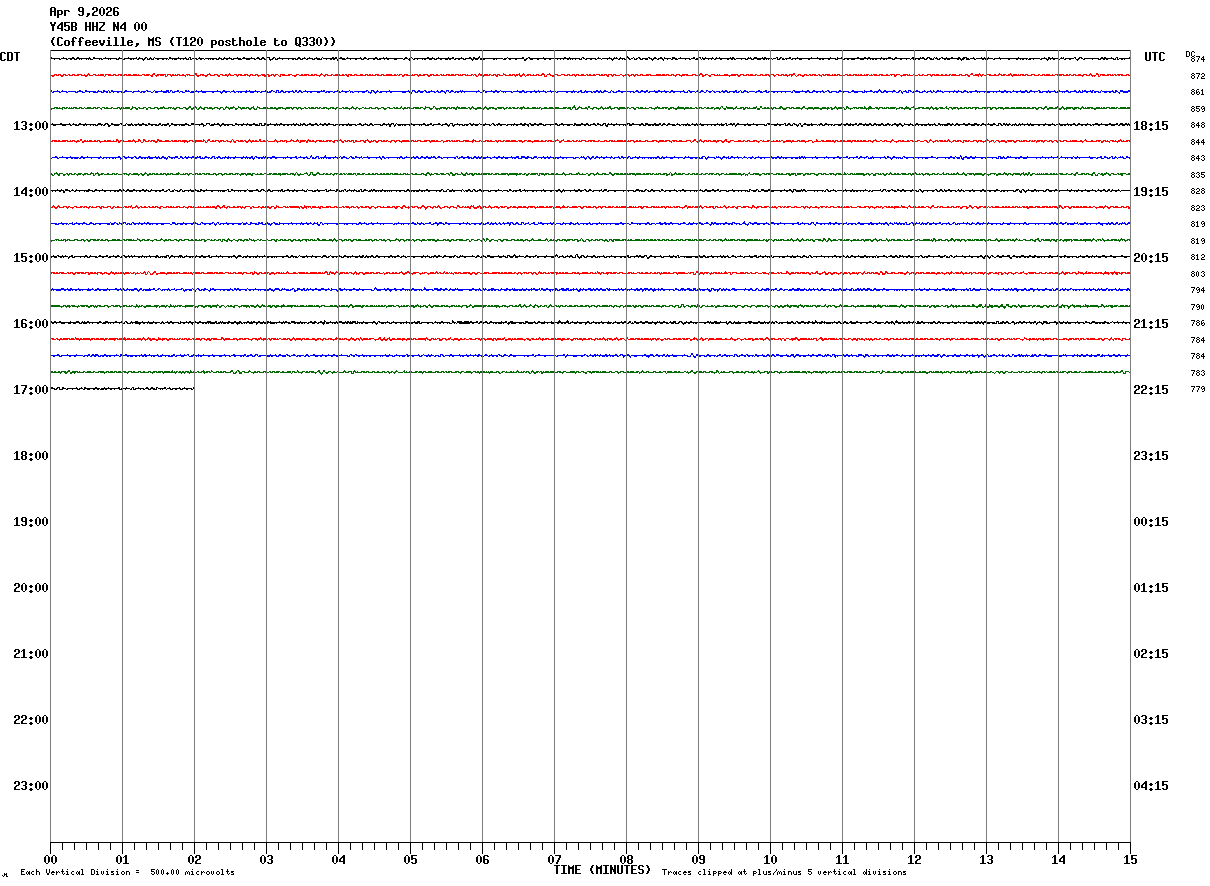
Task: Click the '19:15' UTC time label
Action: 1151,192
